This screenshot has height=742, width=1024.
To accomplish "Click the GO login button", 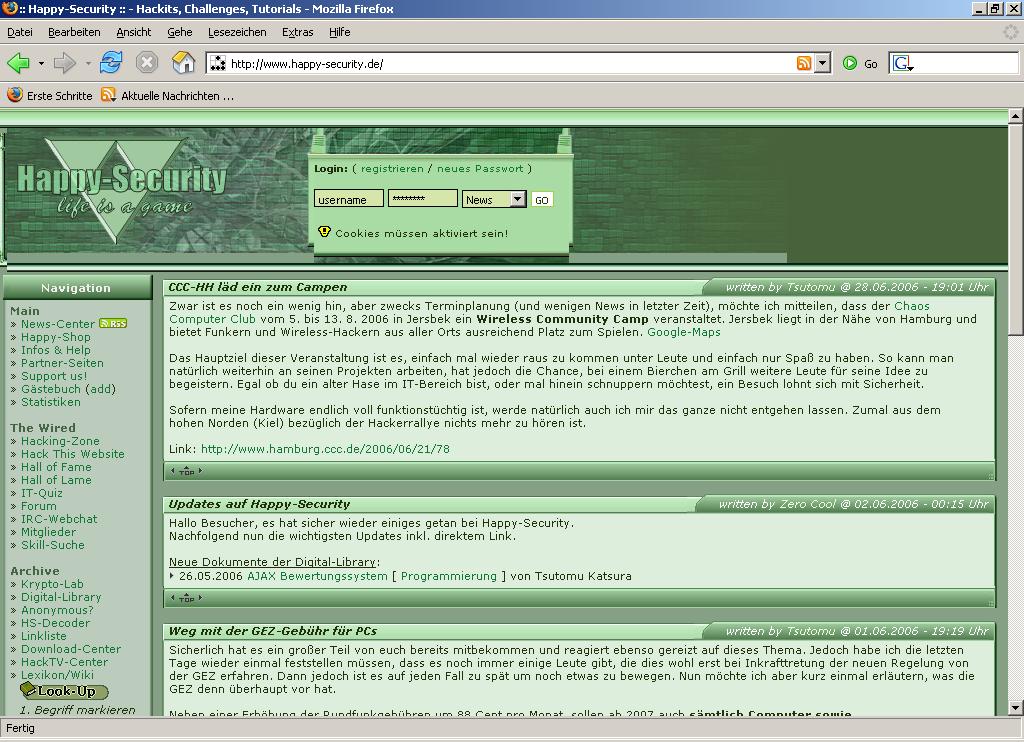I will coord(541,200).
